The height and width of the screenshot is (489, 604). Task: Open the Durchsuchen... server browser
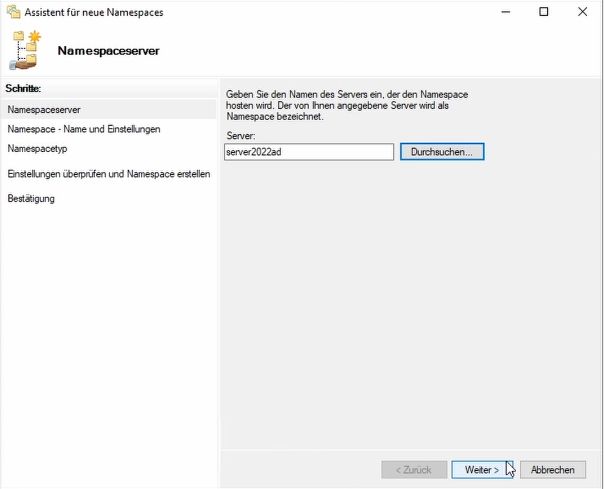(x=442, y=152)
